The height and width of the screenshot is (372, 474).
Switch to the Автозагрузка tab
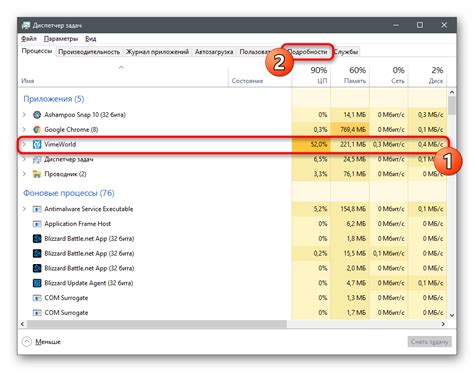coord(214,52)
